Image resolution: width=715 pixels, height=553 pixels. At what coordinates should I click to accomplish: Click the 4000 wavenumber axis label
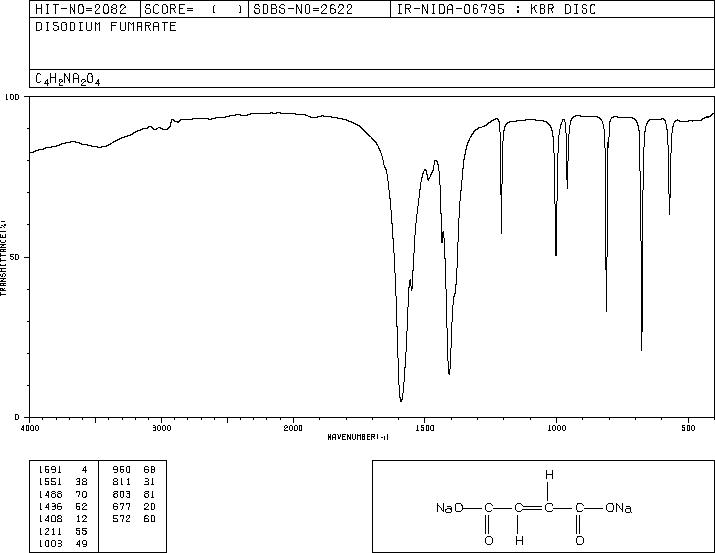(x=30, y=428)
